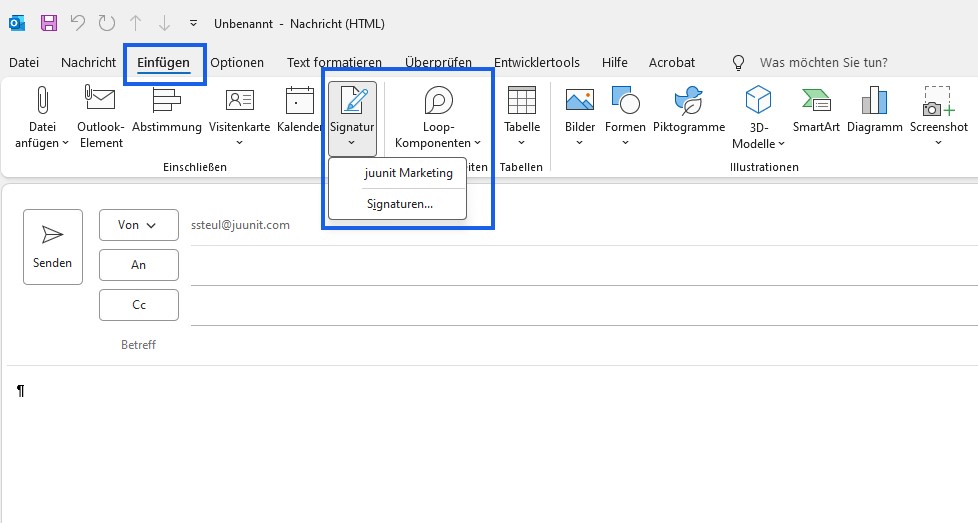Insert Piktogramme icons
The height and width of the screenshot is (523, 978).
tap(689, 111)
